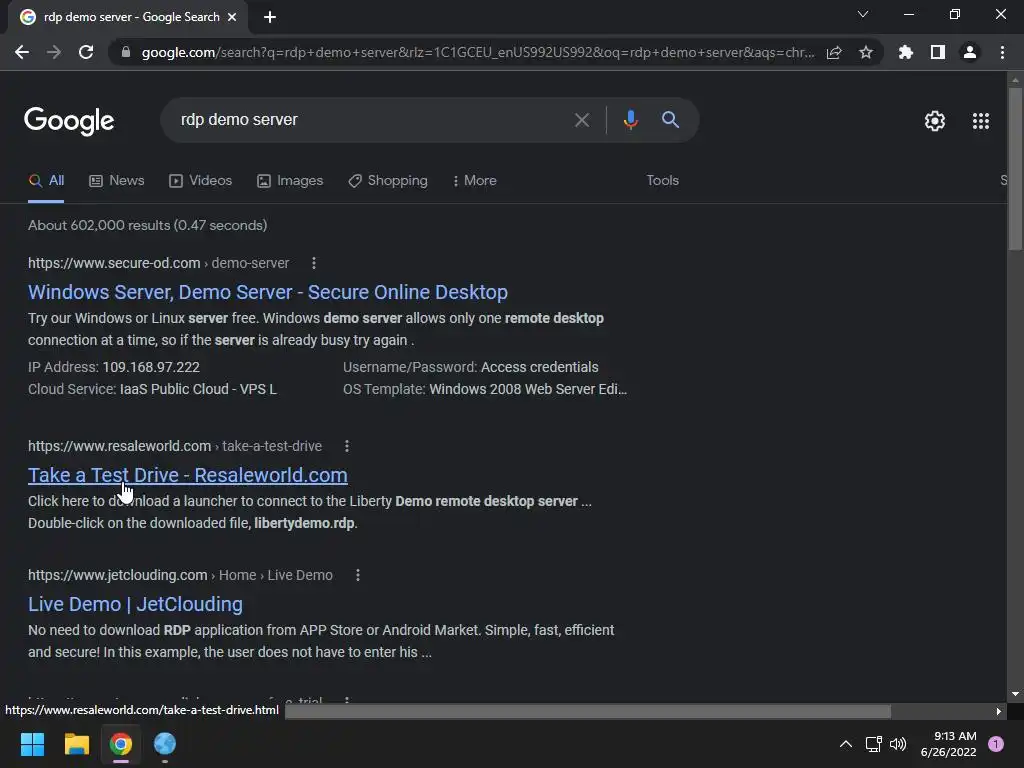This screenshot has width=1024, height=768.
Task: Switch to the Shopping tab
Action: pos(388,181)
